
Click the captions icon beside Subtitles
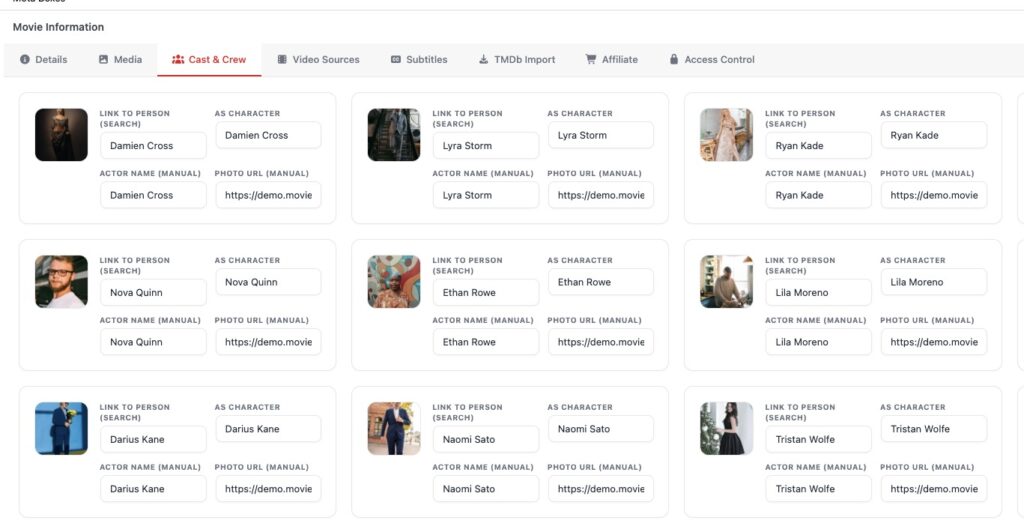[396, 60]
